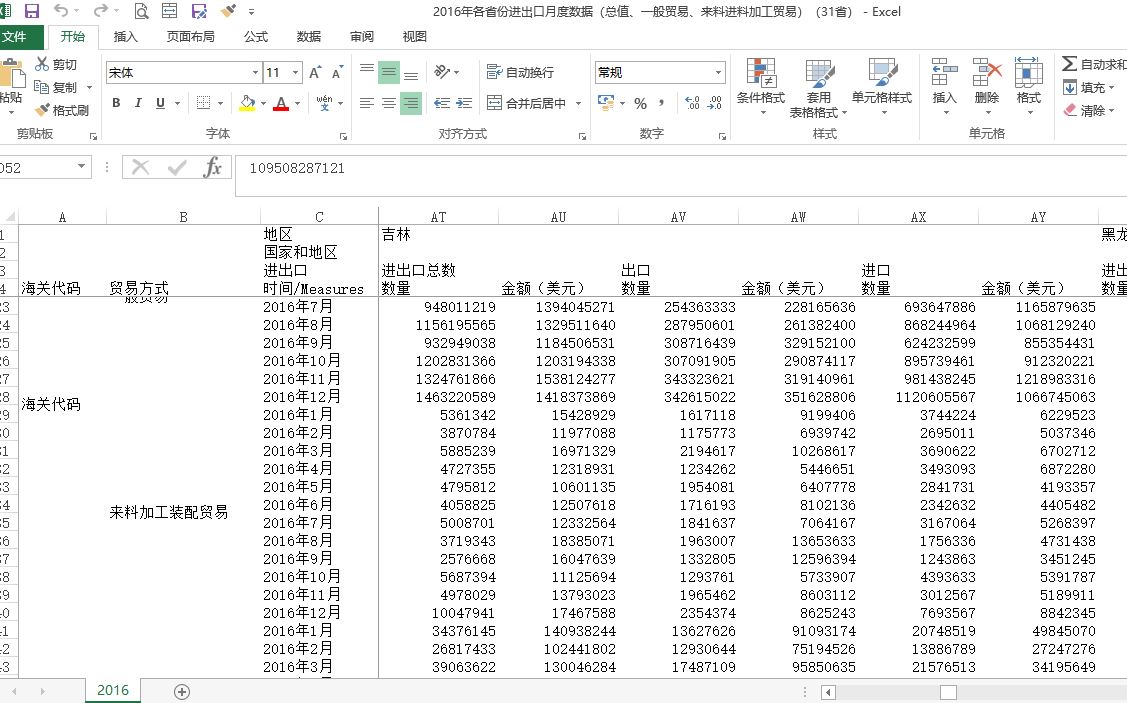This screenshot has height=703, width=1127.
Task: Click the Save icon in quick access toolbar
Action: tap(31, 12)
